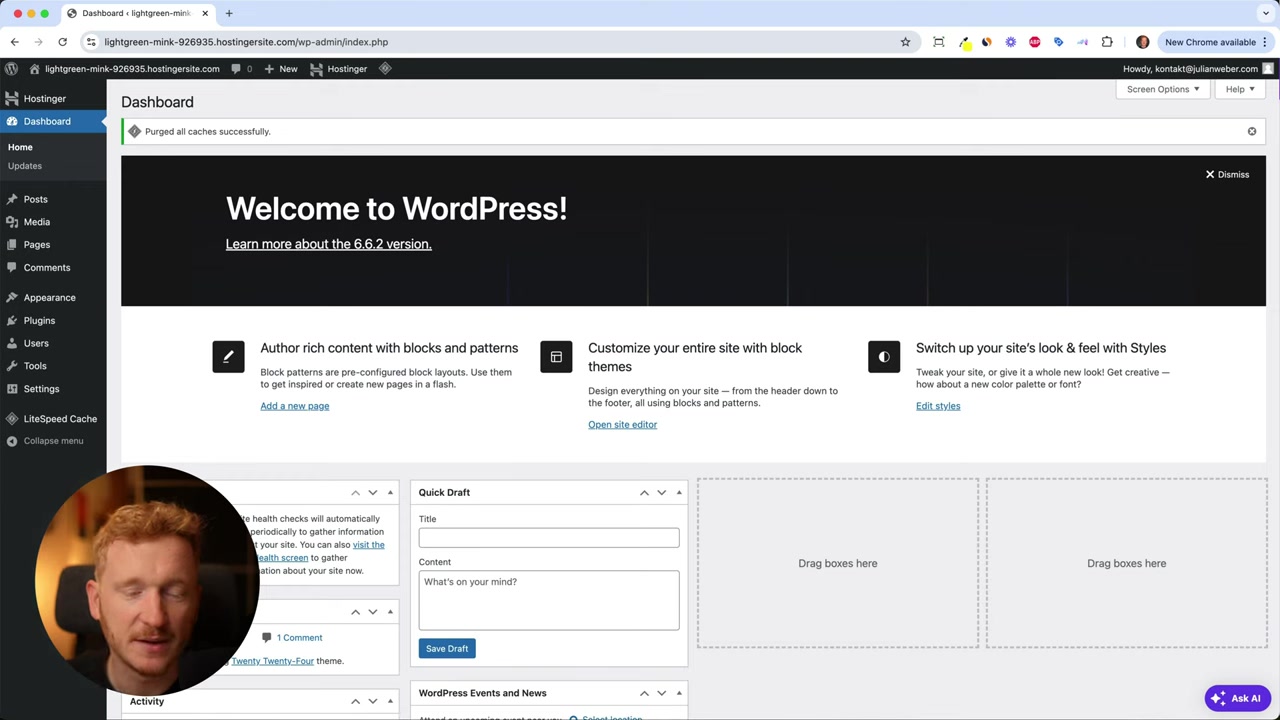Open the Posts menu
1280x720 pixels.
(53, 199)
